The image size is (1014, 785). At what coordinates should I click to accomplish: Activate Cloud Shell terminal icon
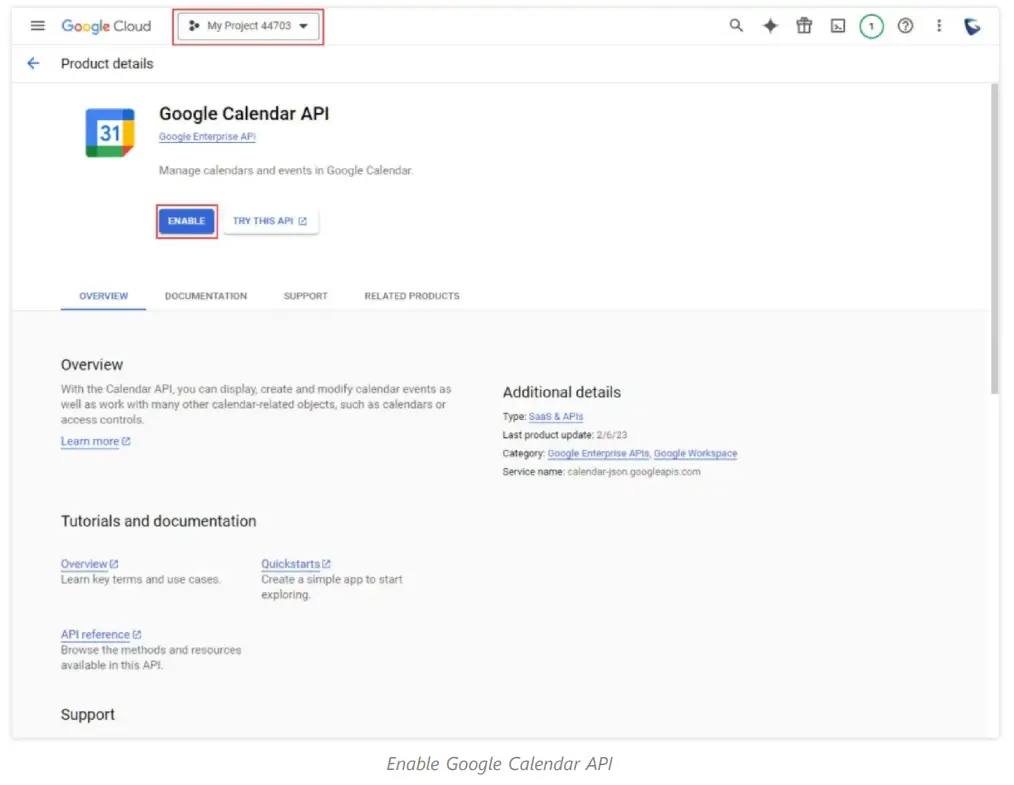pos(837,26)
